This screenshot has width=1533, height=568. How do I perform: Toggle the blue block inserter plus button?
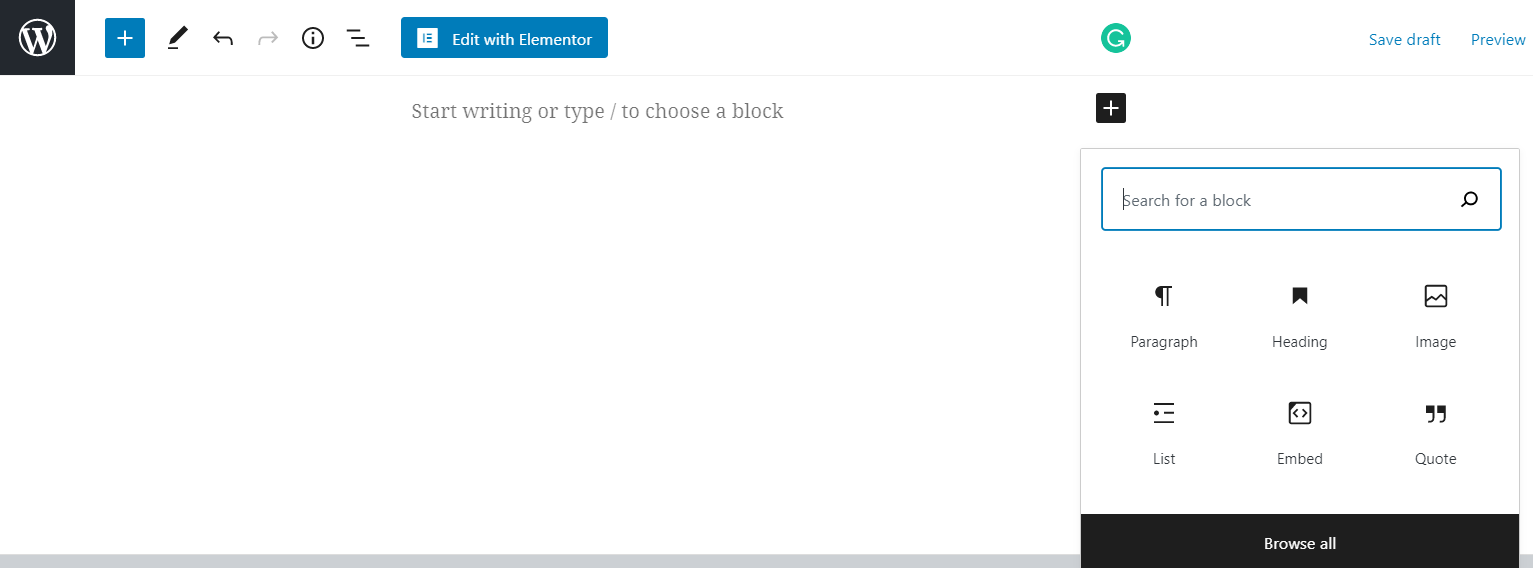coord(125,38)
